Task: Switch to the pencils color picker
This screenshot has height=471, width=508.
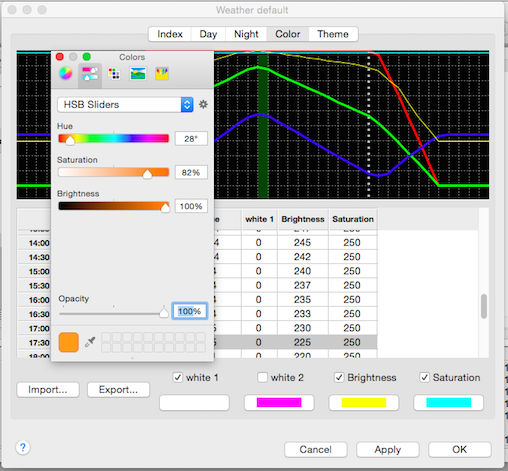Action: coord(162,73)
